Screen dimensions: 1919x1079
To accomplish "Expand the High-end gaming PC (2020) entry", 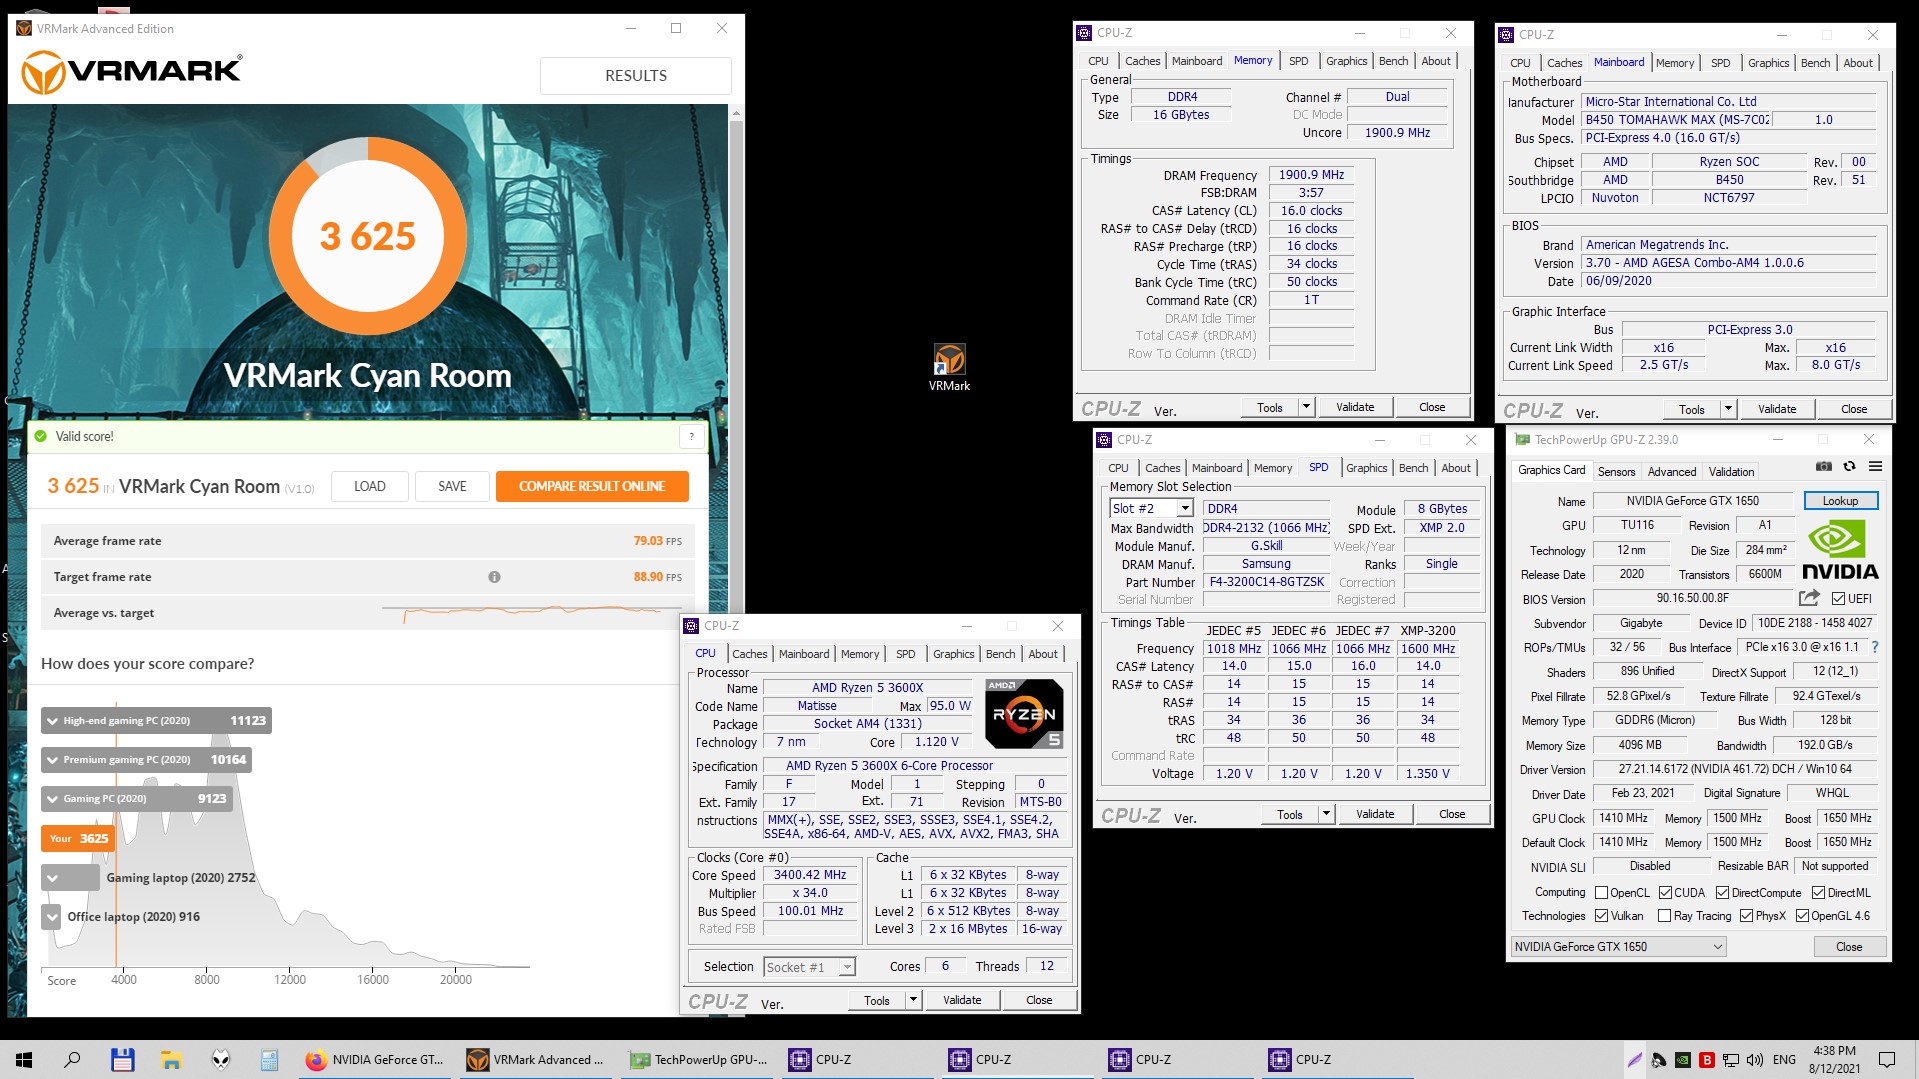I will point(52,721).
